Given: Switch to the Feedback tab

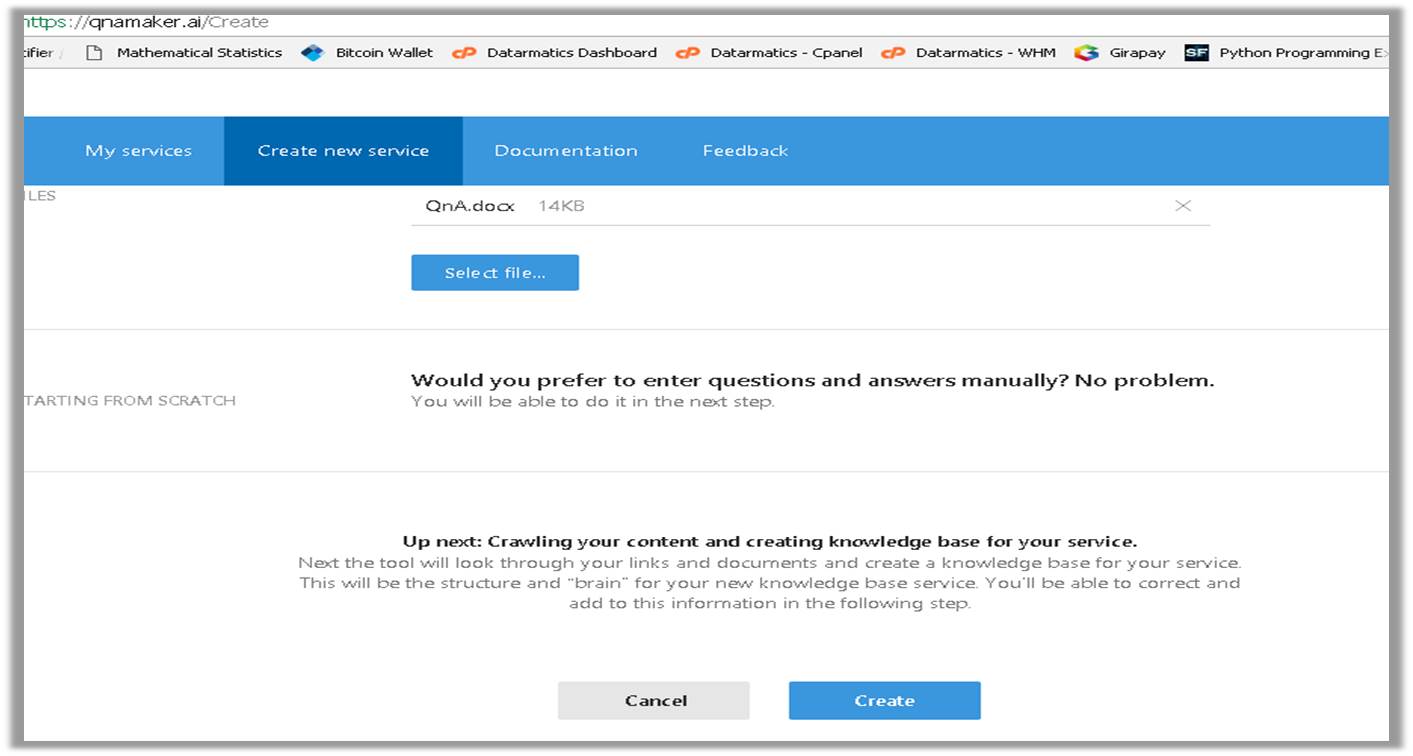Looking at the screenshot, I should 745,151.
